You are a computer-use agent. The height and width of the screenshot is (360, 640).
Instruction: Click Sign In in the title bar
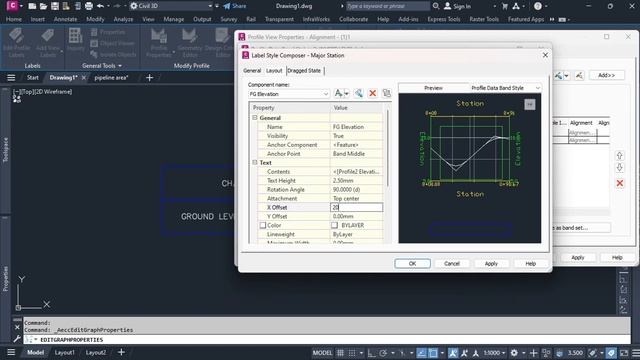tap(457, 6)
